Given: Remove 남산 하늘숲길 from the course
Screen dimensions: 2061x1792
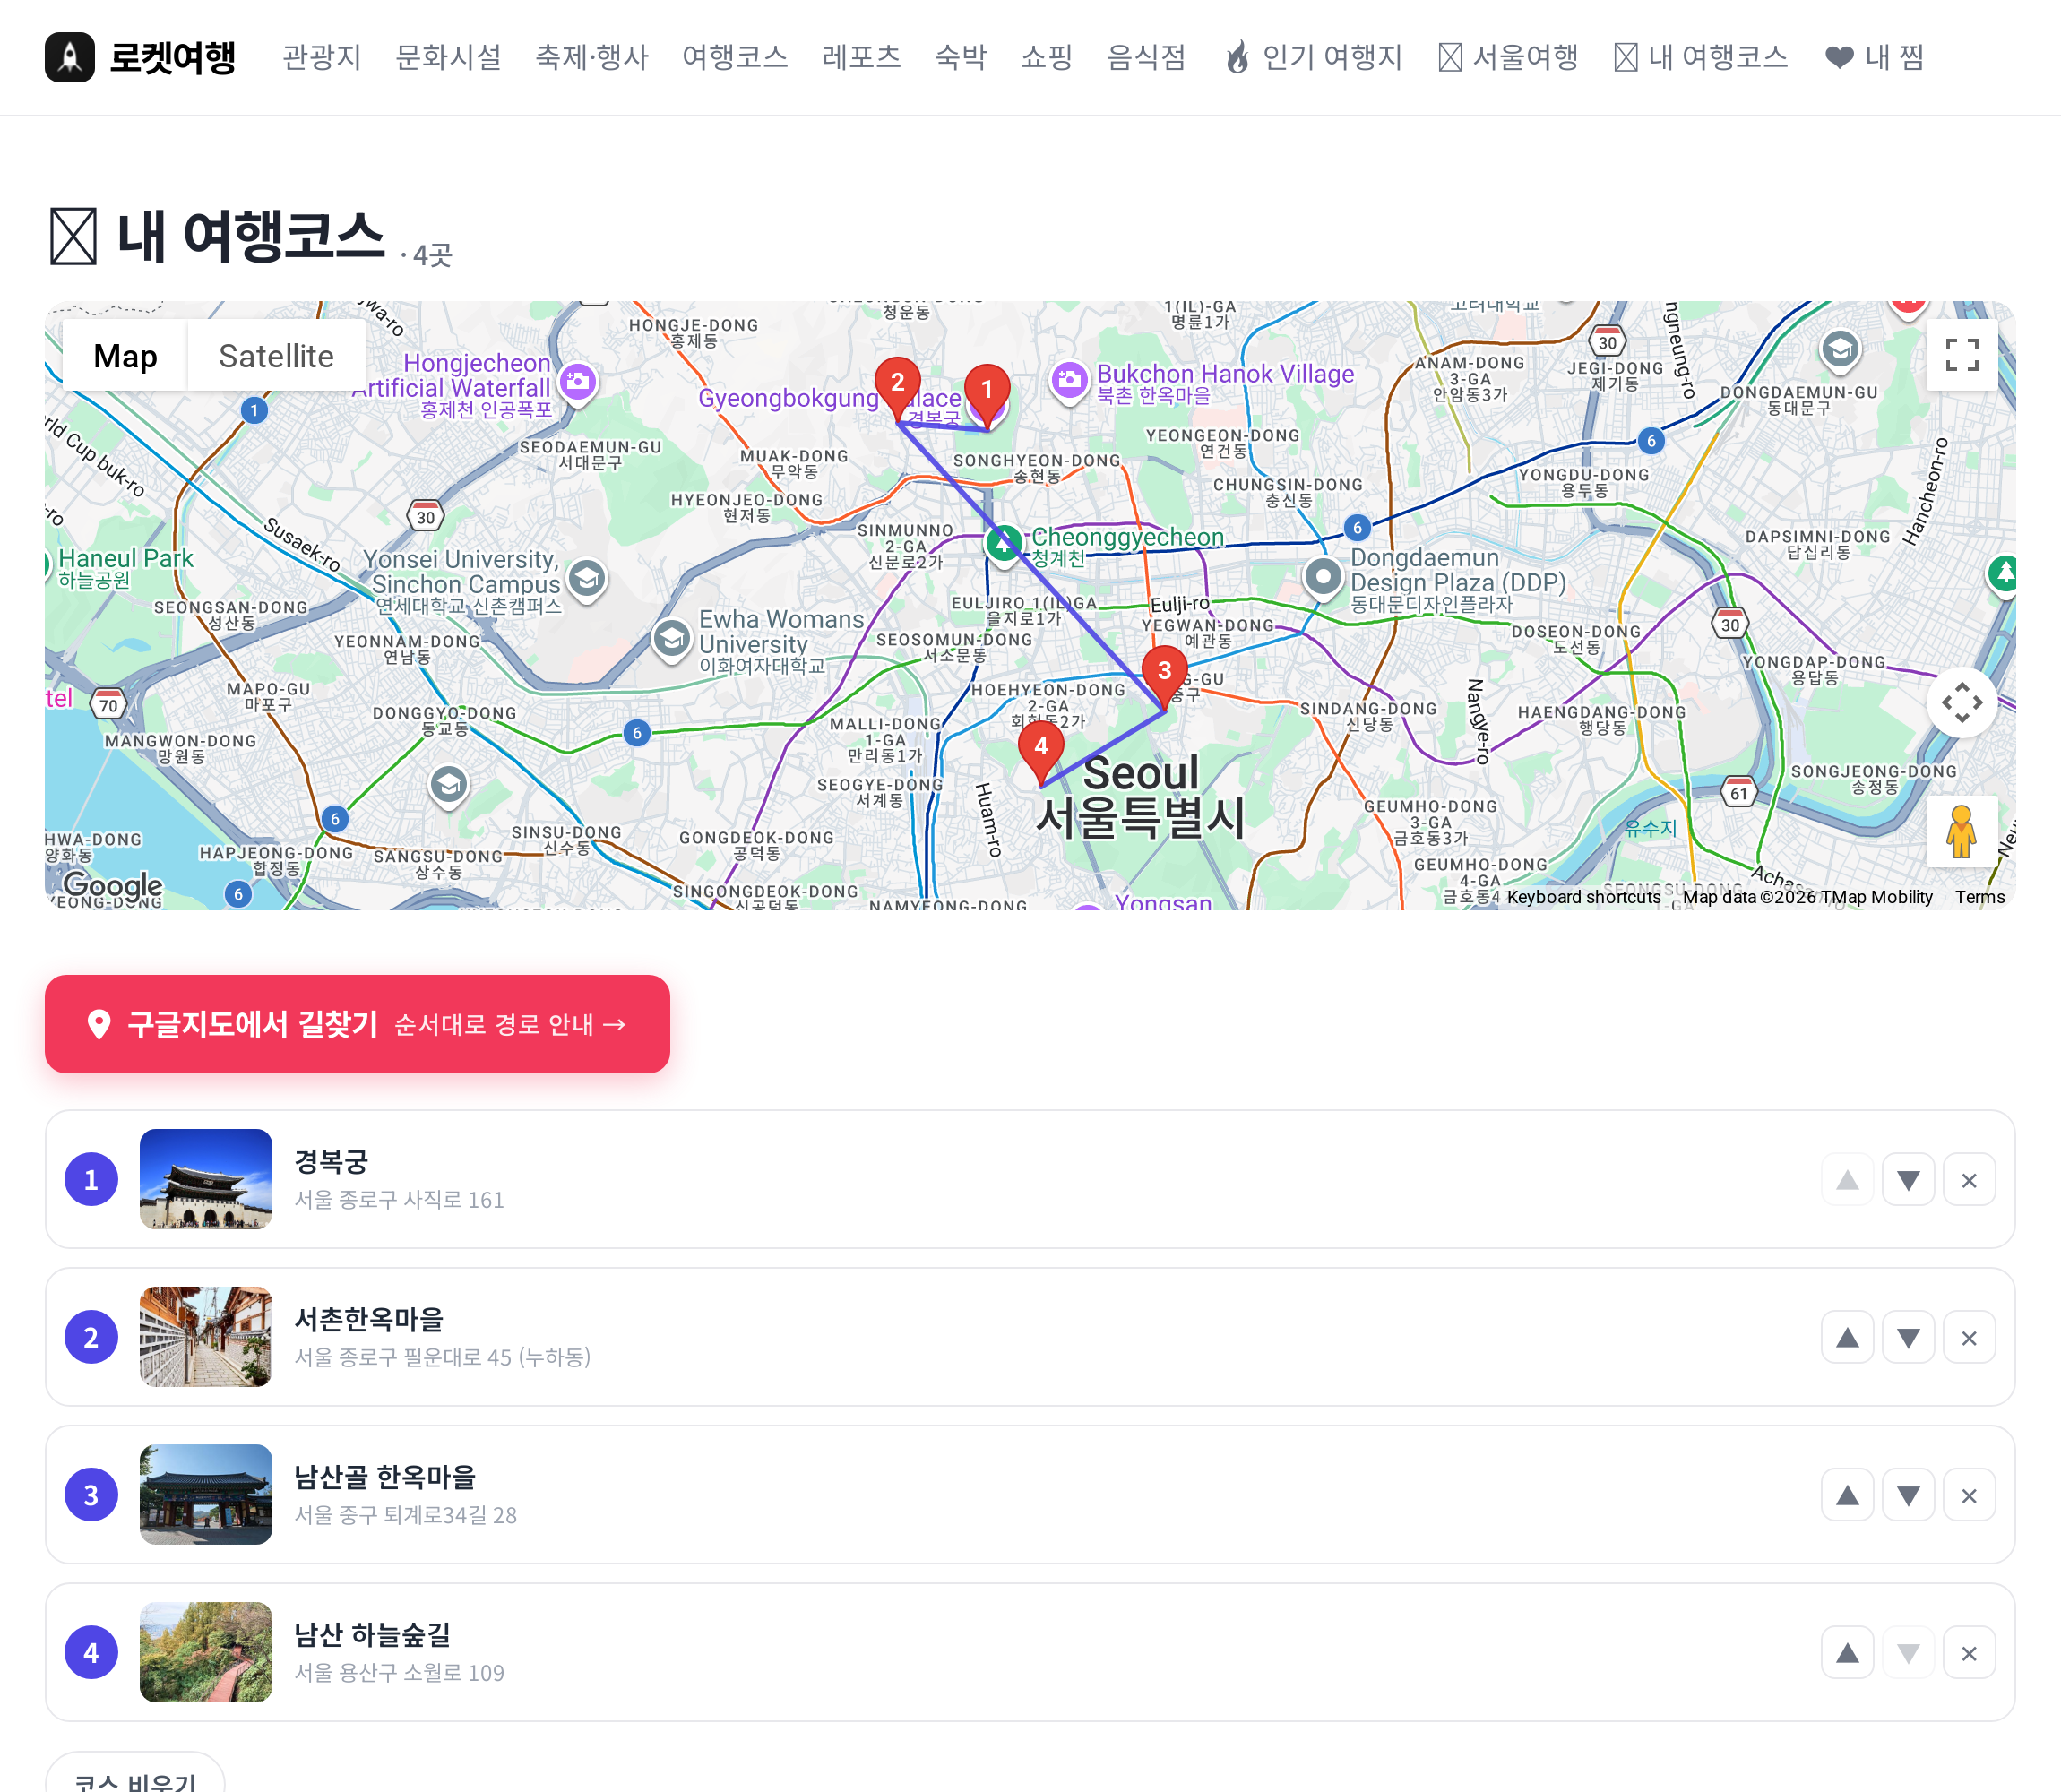Looking at the screenshot, I should (x=1969, y=1653).
